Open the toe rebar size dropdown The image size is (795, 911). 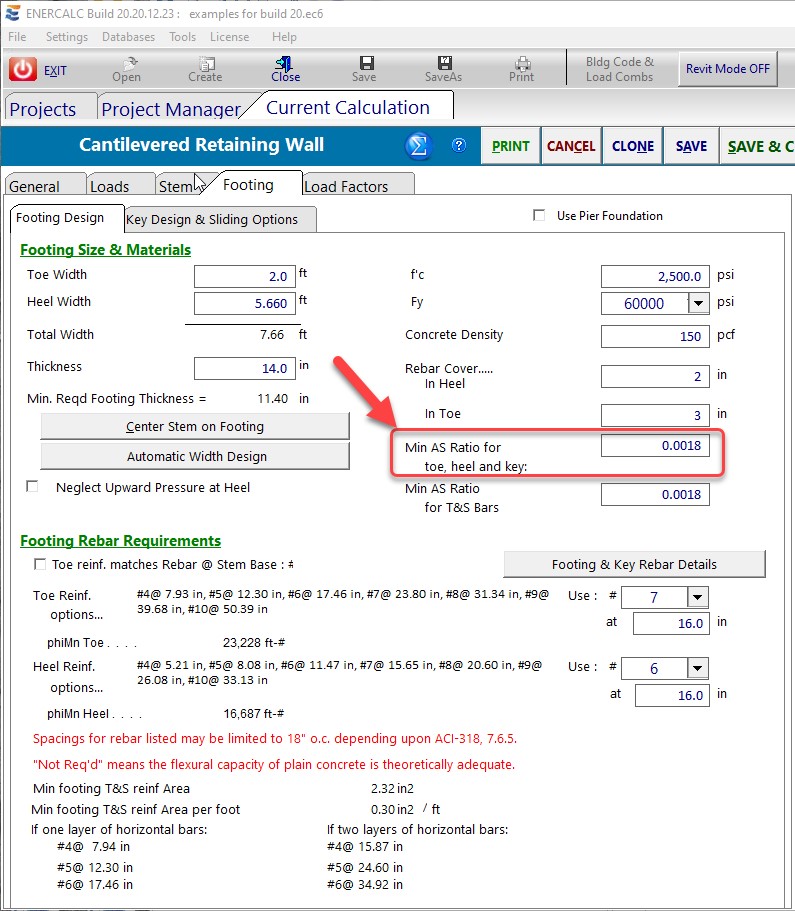point(697,597)
